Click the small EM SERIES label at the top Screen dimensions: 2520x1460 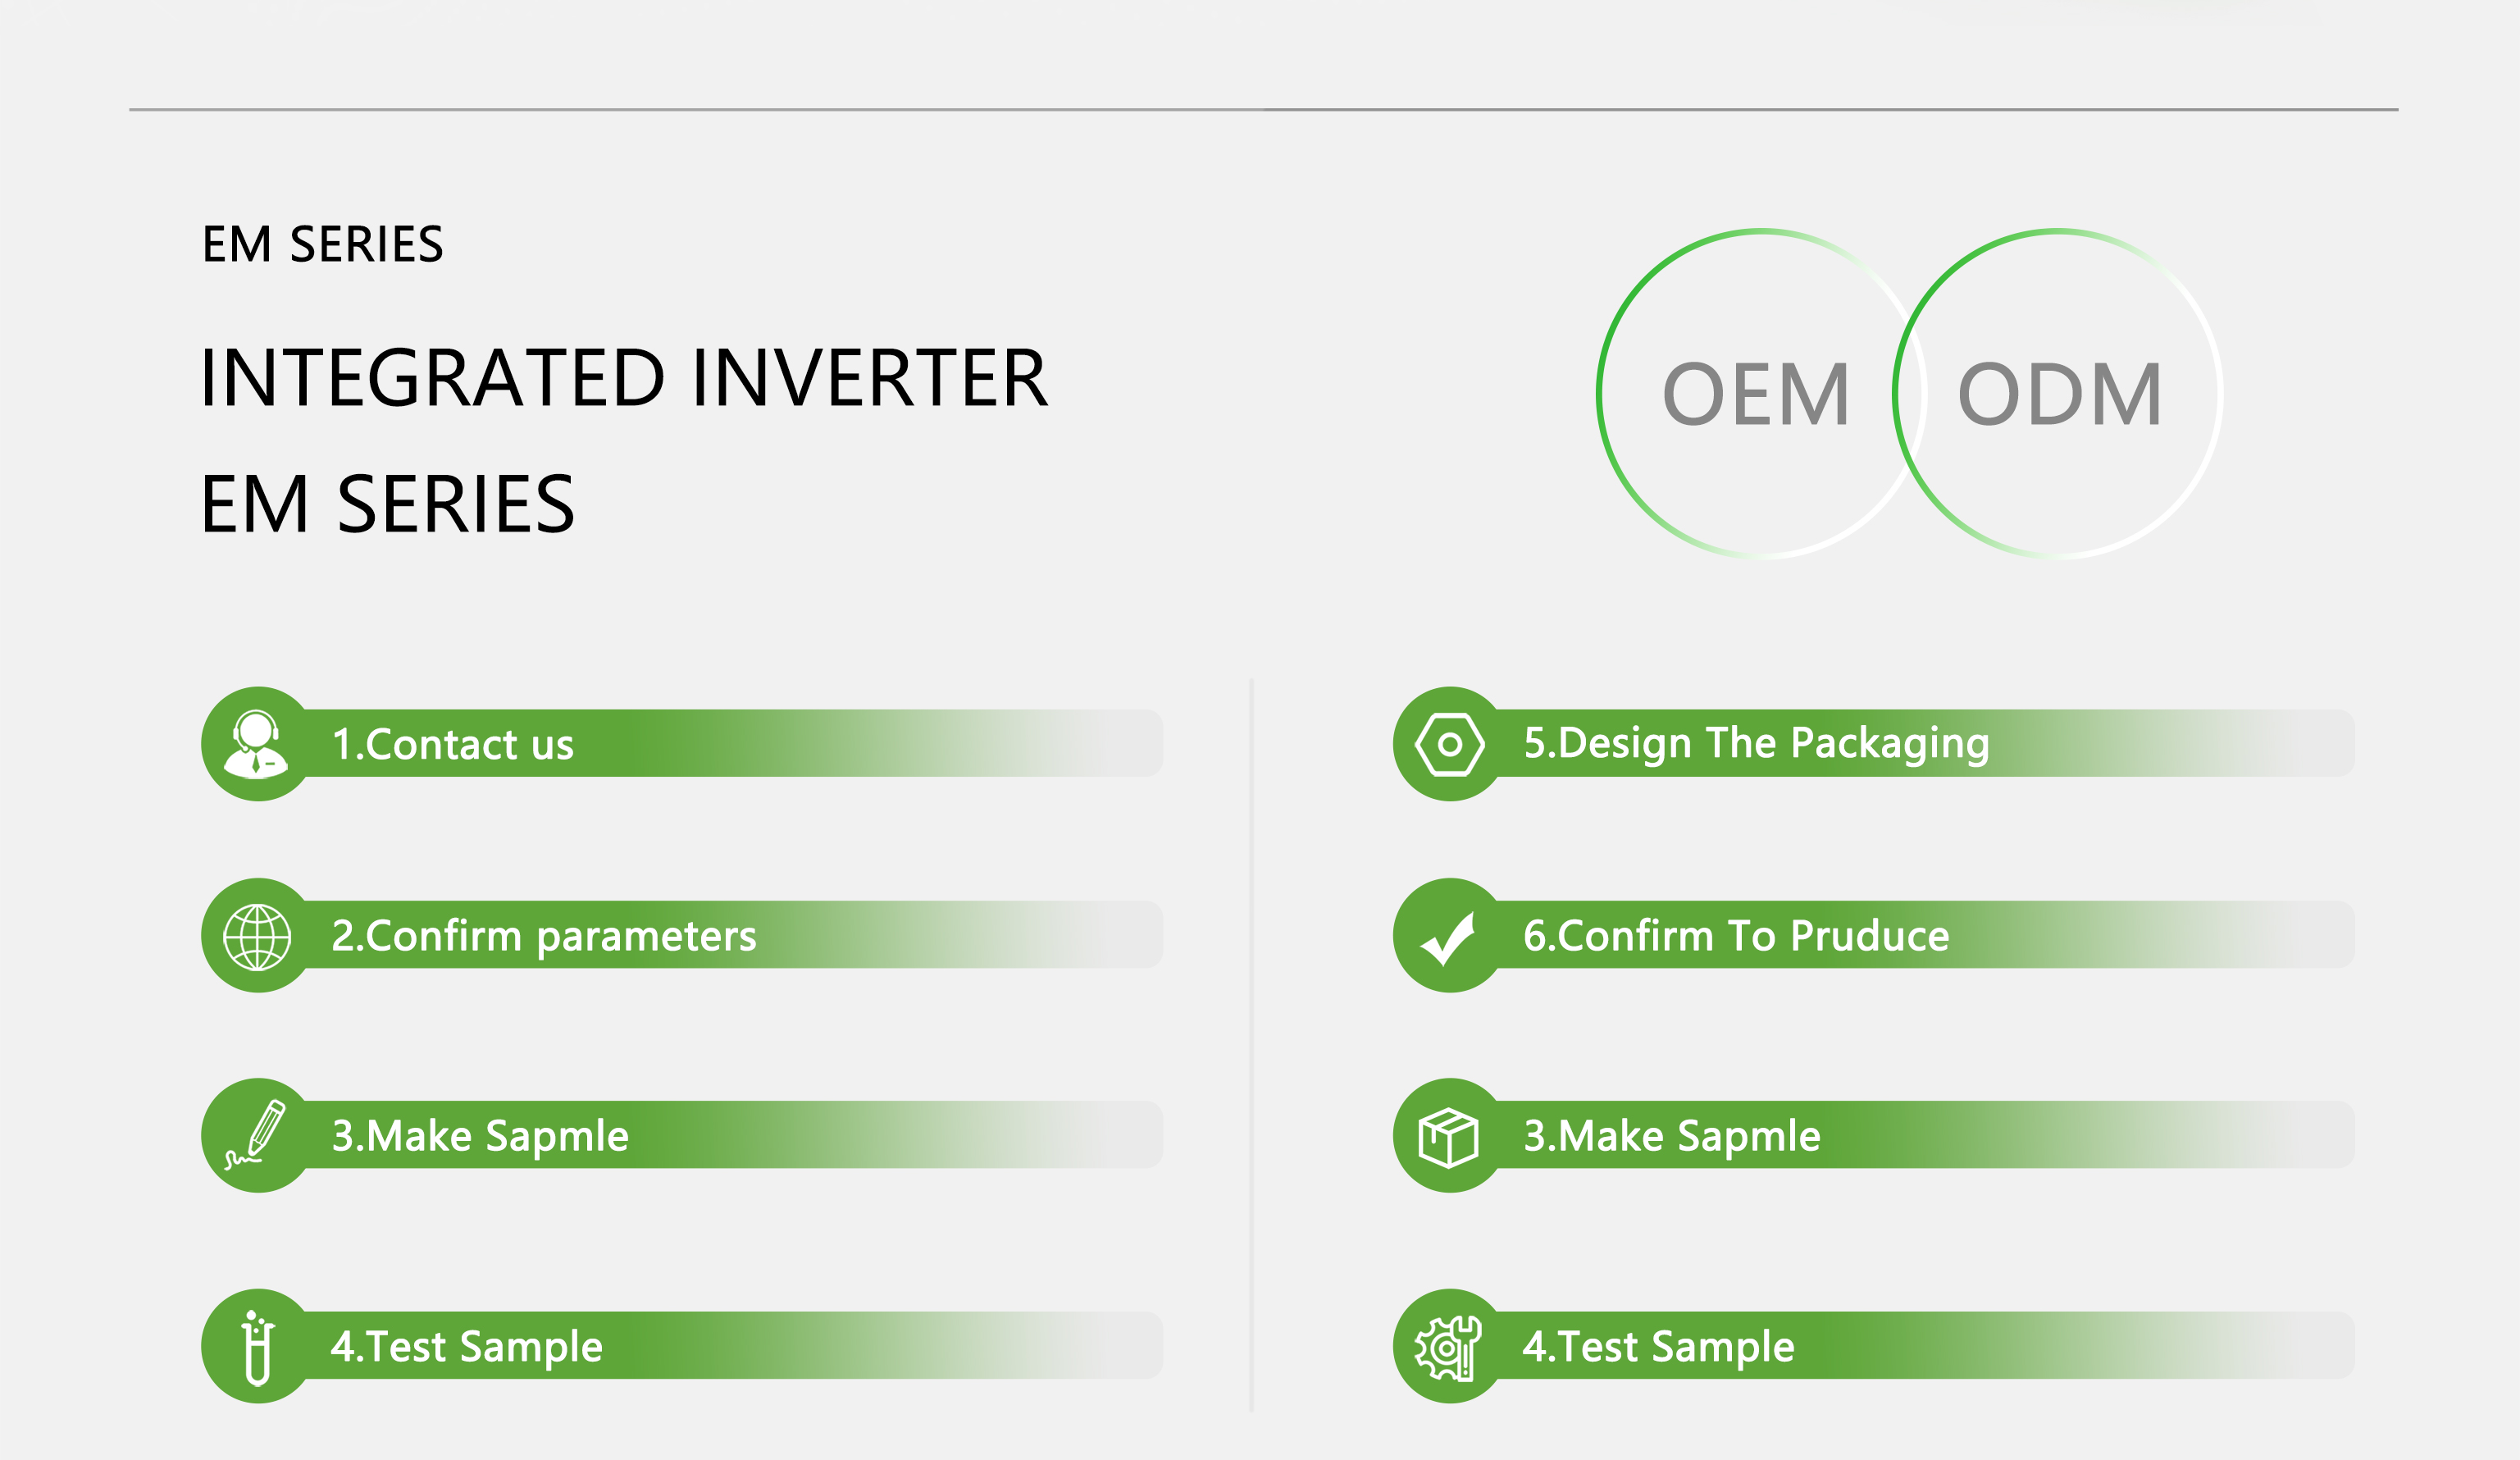click(322, 245)
